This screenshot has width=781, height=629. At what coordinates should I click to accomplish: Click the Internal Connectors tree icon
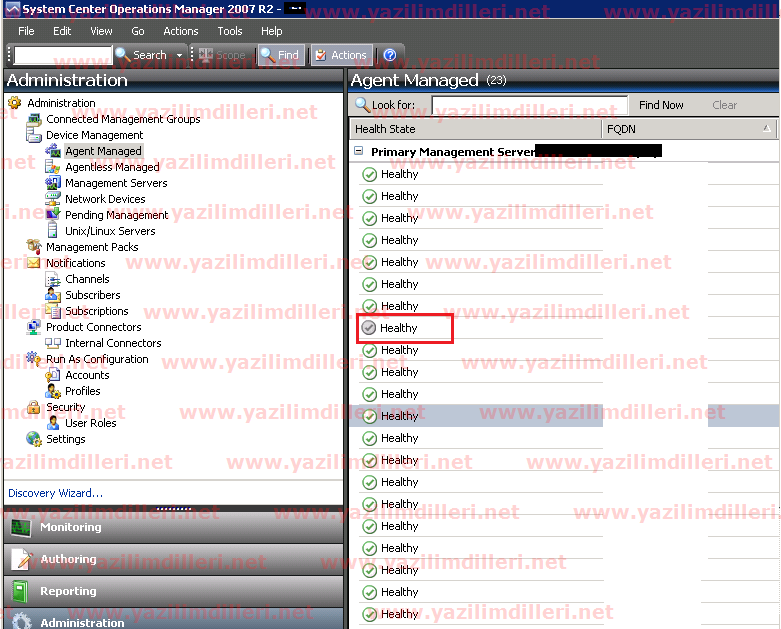tap(53, 343)
